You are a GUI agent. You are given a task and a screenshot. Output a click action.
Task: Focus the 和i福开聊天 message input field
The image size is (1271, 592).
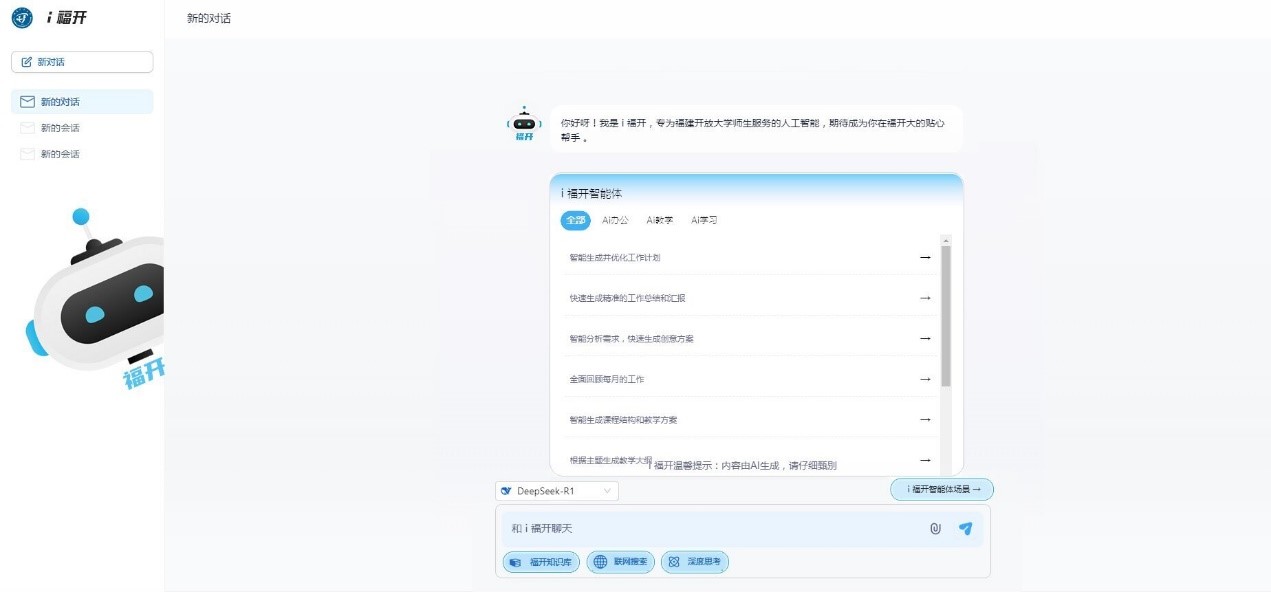pyautogui.click(x=710, y=529)
